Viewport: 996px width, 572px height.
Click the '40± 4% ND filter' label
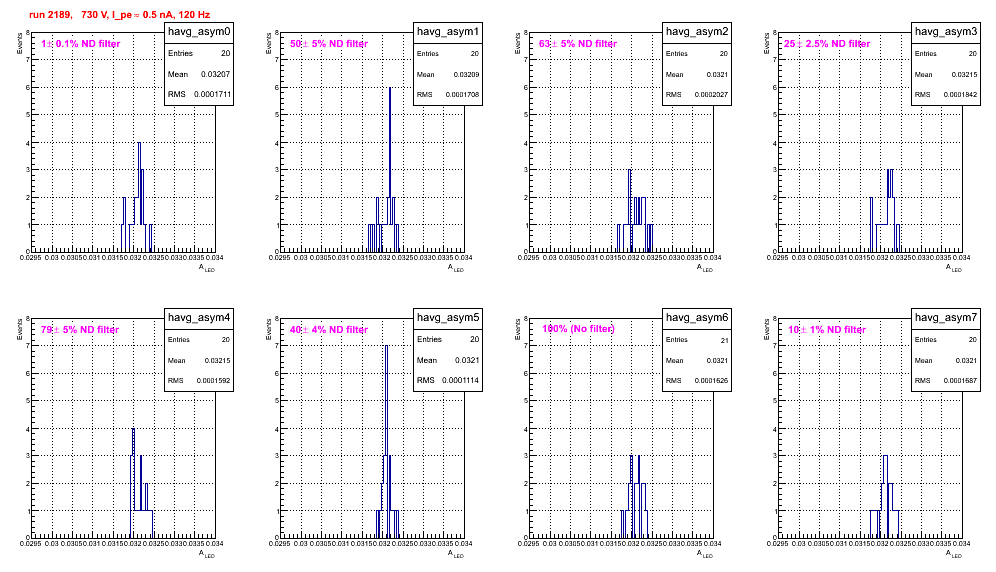329,330
